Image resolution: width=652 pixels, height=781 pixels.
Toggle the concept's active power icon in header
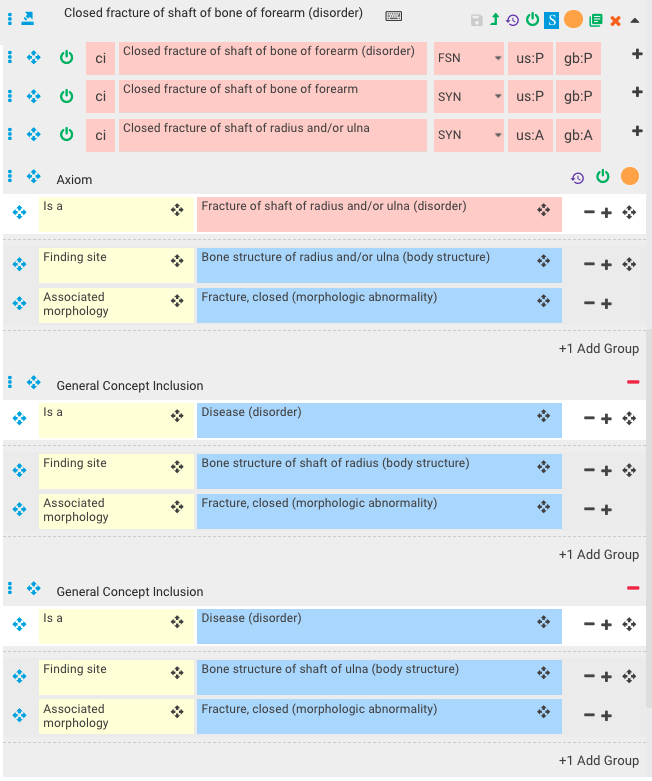[x=532, y=19]
